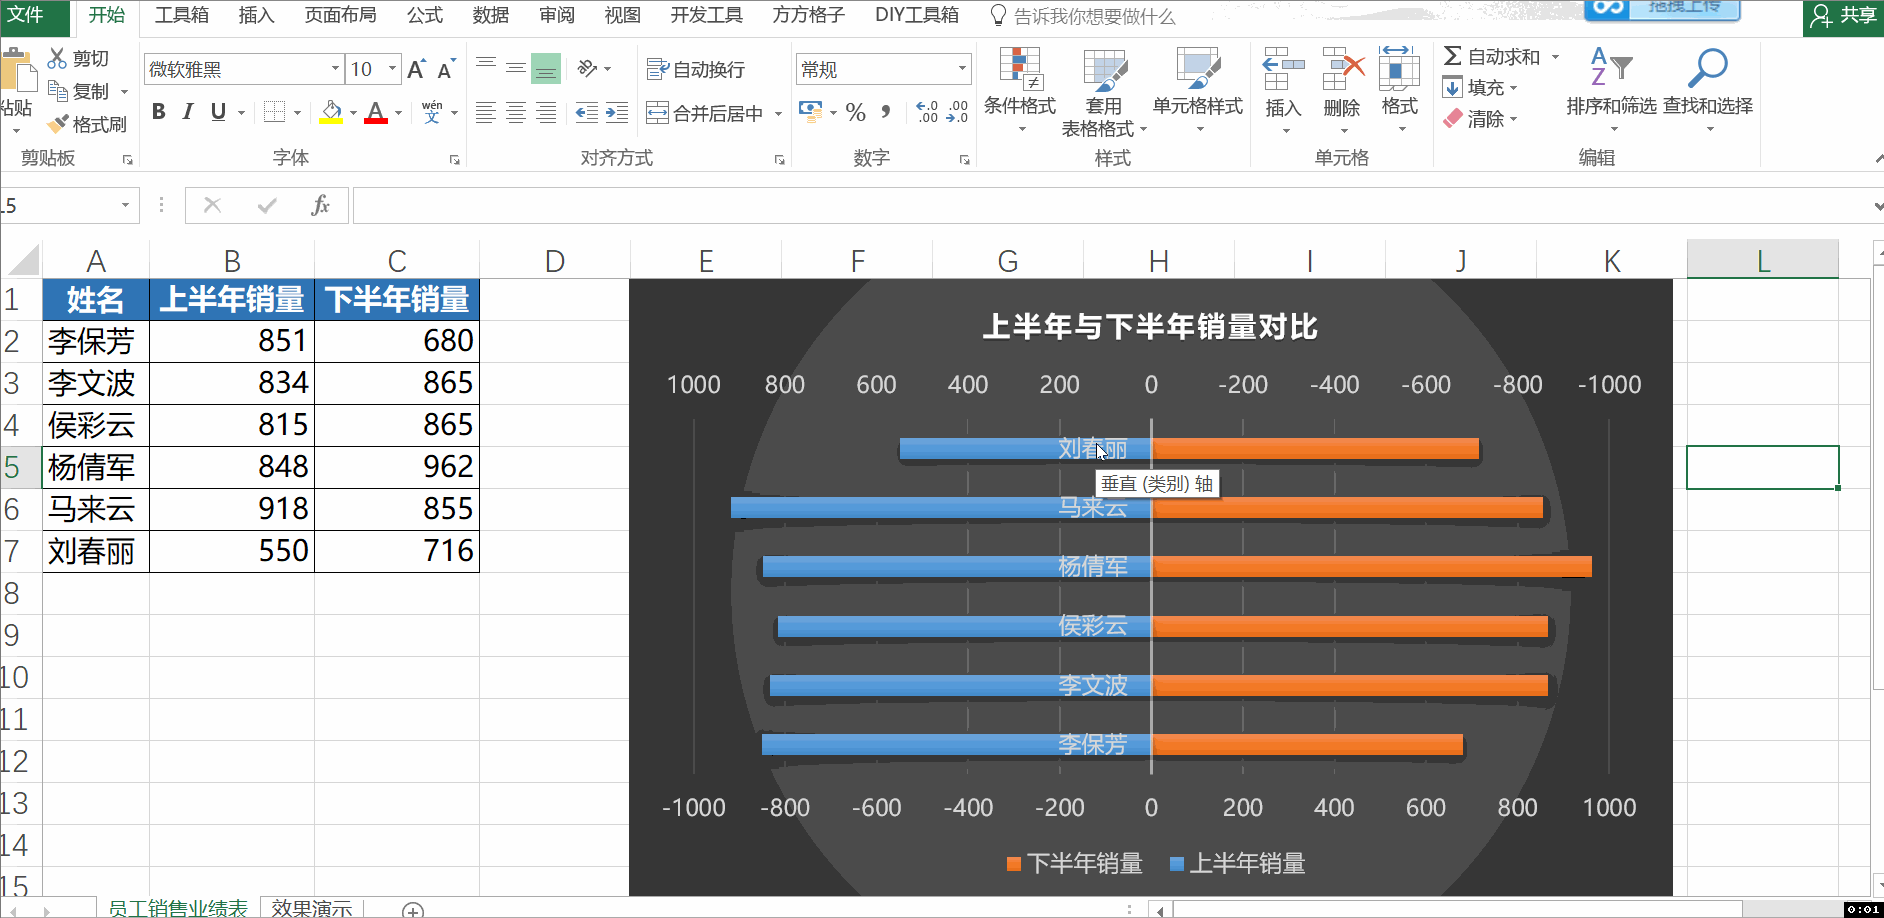This screenshot has height=918, width=1884.
Task: Click Increase Decimal icon
Action: coord(927,112)
